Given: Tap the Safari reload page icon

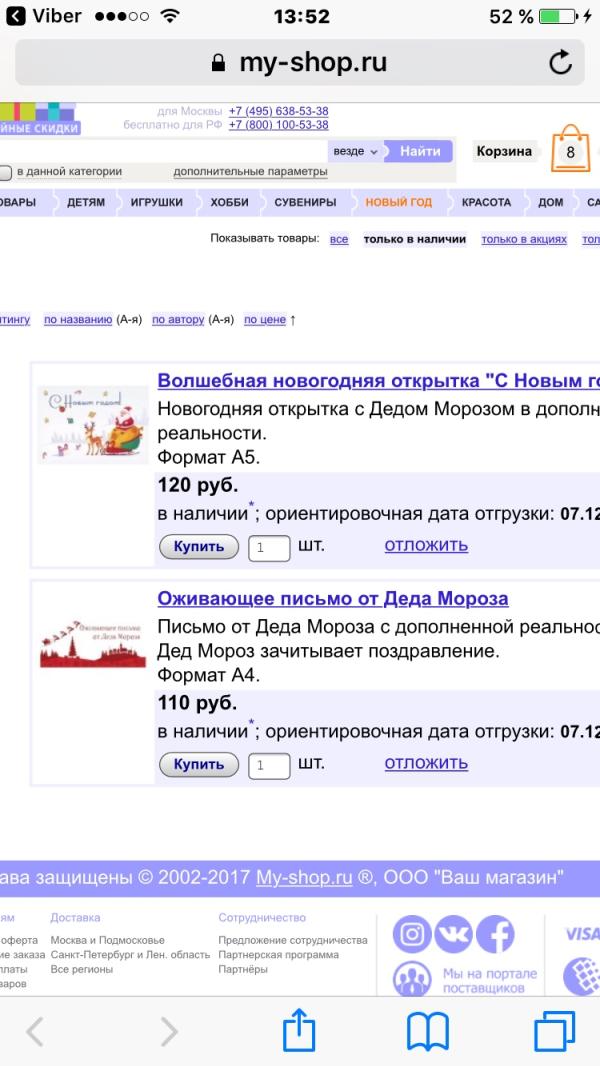Looking at the screenshot, I should pos(561,63).
